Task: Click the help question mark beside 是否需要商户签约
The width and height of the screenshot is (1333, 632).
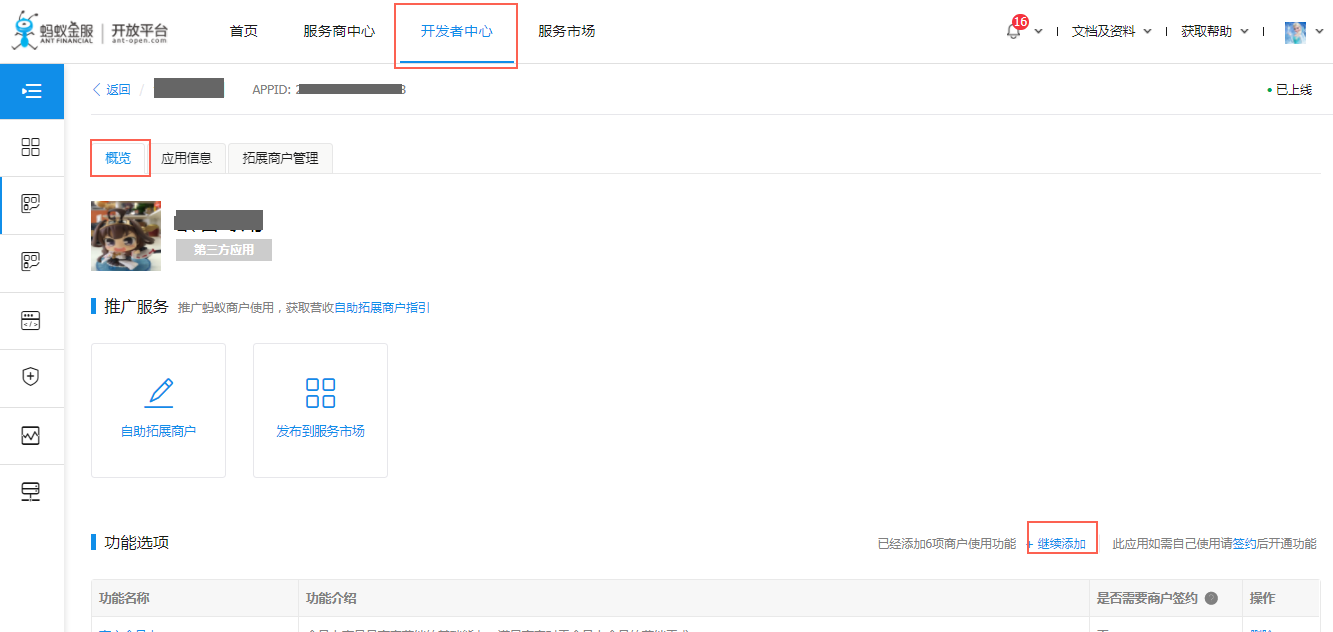Action: click(x=1211, y=598)
